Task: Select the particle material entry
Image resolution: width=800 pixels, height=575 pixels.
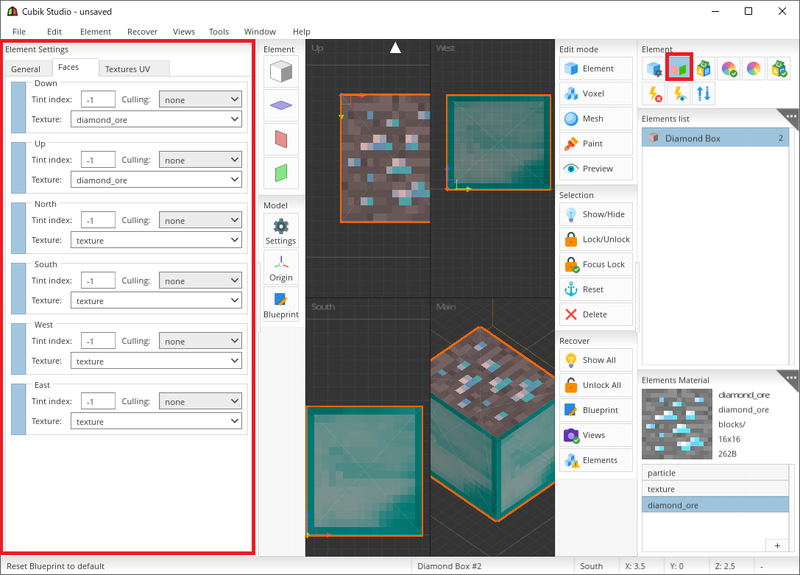Action: [715, 473]
